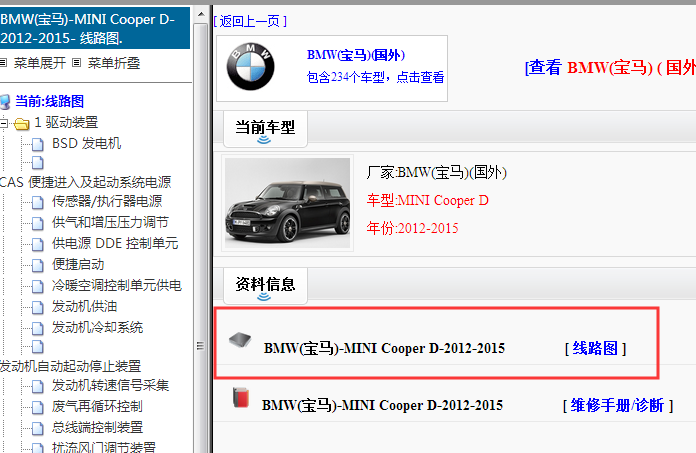Click 包含234个车型，点击查看 link

(x=376, y=77)
